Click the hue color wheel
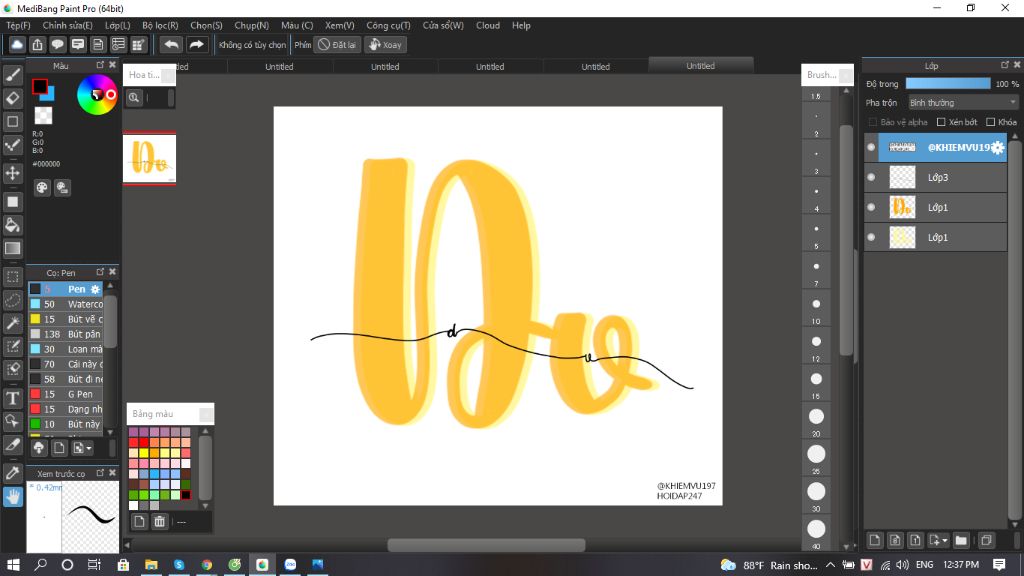Screen dimensions: 1024x576 [97, 95]
